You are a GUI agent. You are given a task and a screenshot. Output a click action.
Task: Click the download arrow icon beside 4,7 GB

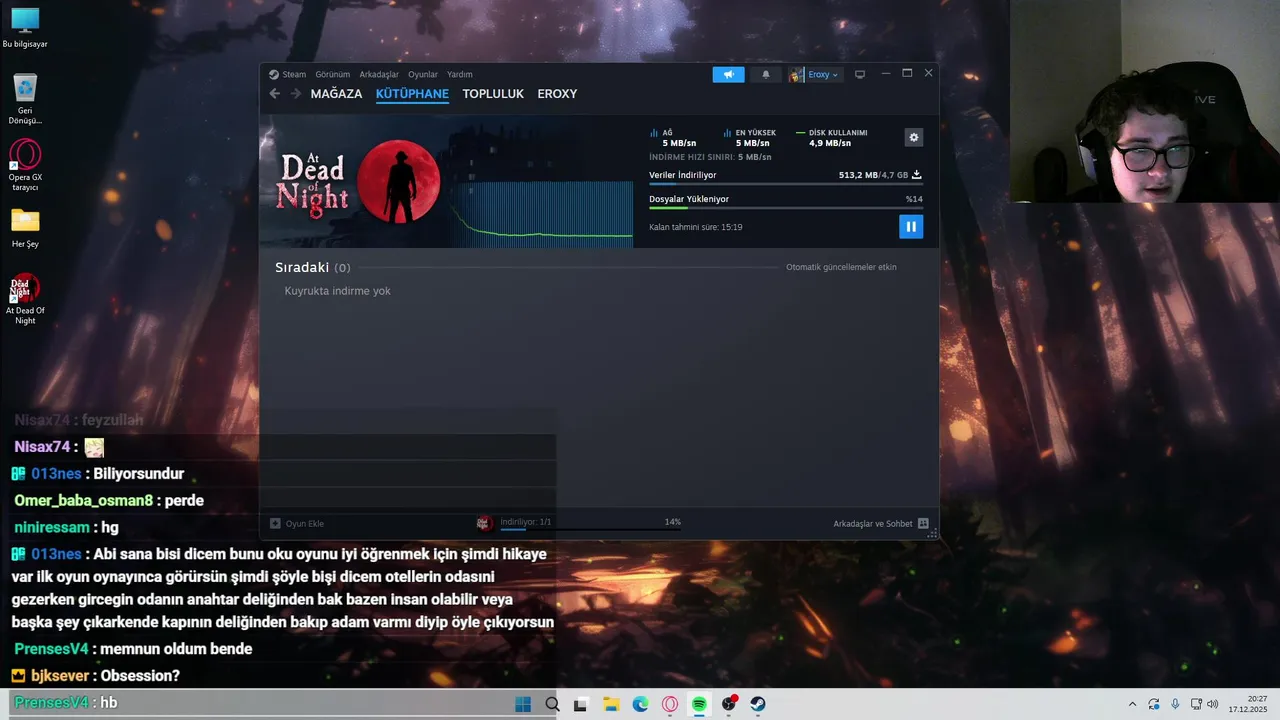point(916,175)
